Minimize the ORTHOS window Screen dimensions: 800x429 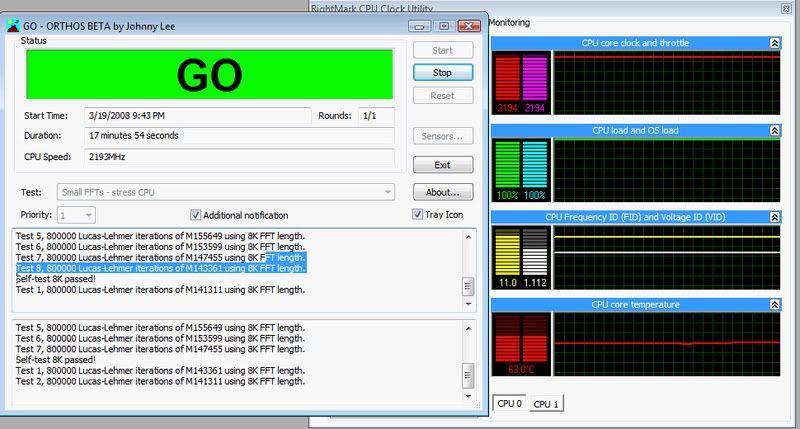419,26
